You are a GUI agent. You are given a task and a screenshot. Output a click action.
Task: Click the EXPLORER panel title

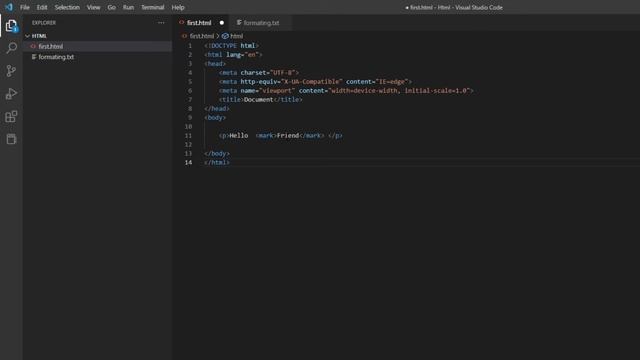(44, 23)
